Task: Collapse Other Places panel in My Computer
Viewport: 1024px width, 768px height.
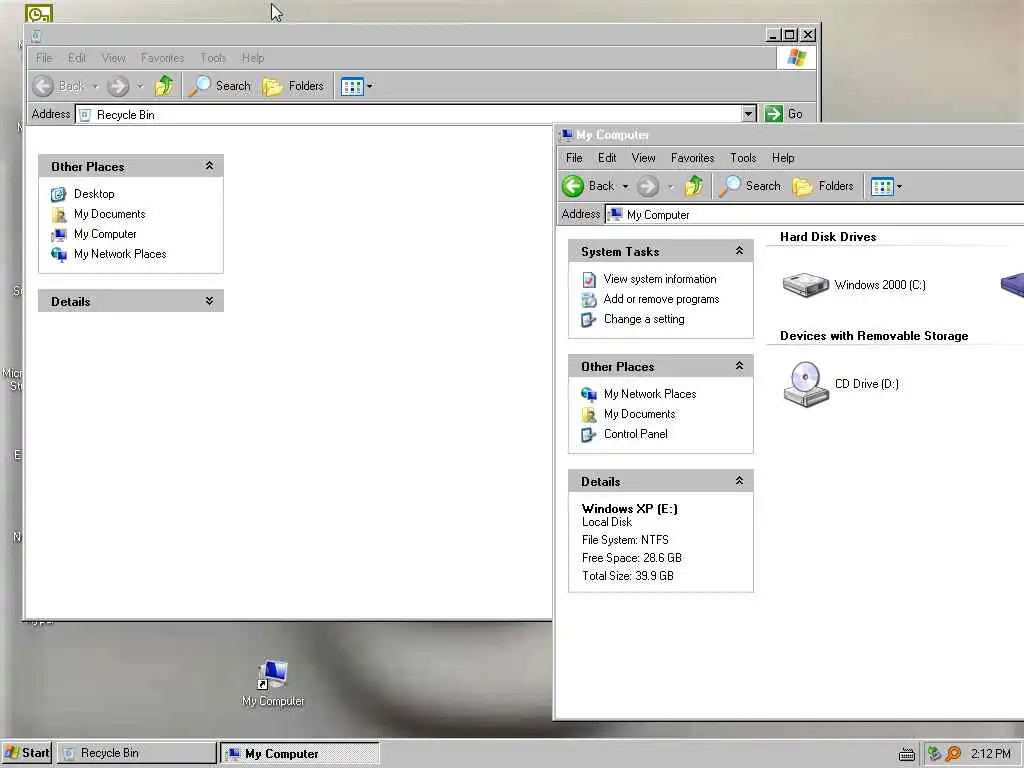Action: click(x=739, y=366)
